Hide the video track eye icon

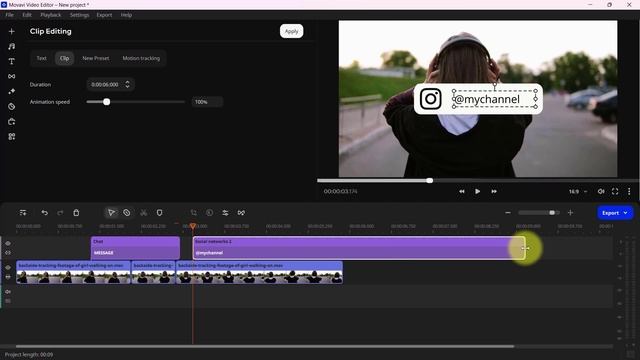8,267
